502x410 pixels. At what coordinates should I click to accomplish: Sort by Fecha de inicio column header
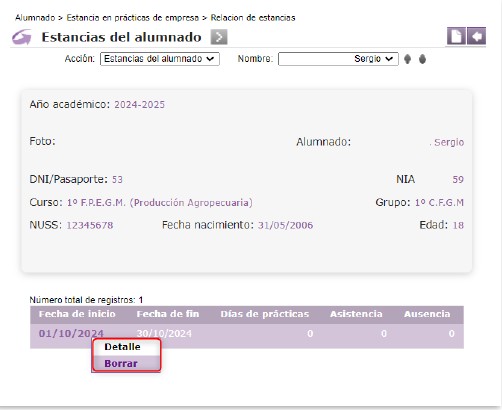pos(77,314)
